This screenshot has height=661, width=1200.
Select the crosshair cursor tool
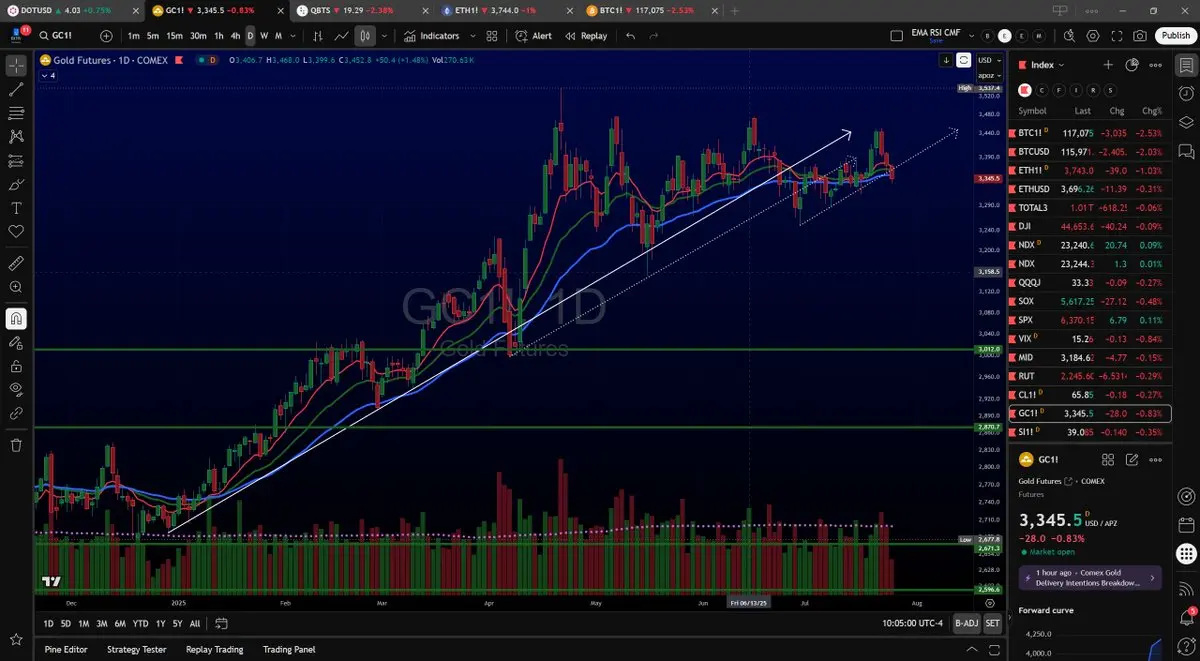coord(16,66)
